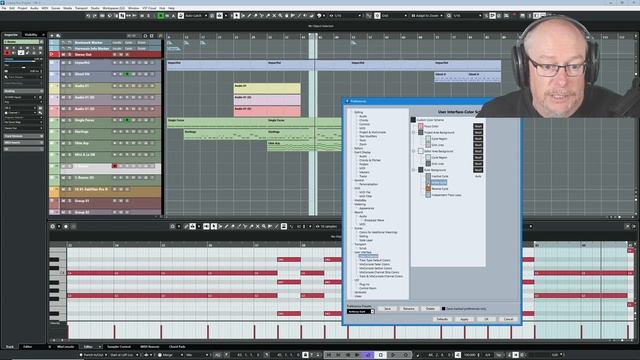Image resolution: width=640 pixels, height=360 pixels.
Task: Click the Custom Color Scheme swatch
Action: pyautogui.click(x=413, y=120)
